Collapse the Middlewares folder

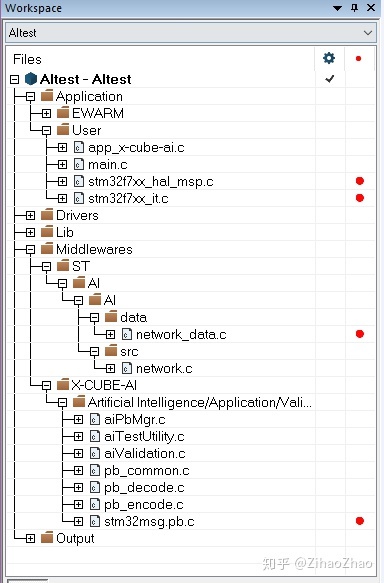[x=30, y=249]
